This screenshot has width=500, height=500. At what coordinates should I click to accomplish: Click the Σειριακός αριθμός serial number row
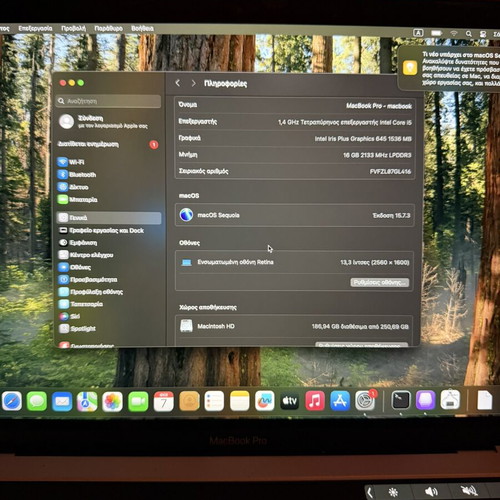click(295, 171)
